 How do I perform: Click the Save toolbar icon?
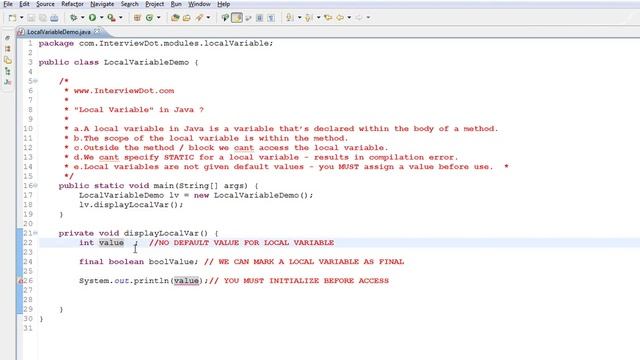tap(31, 18)
